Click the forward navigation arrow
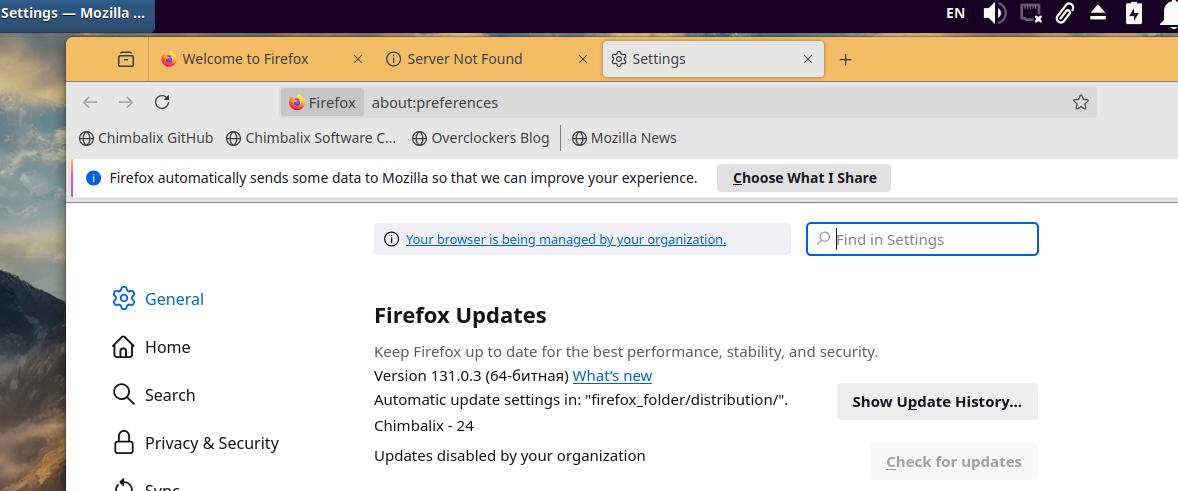1178x491 pixels. click(x=126, y=102)
